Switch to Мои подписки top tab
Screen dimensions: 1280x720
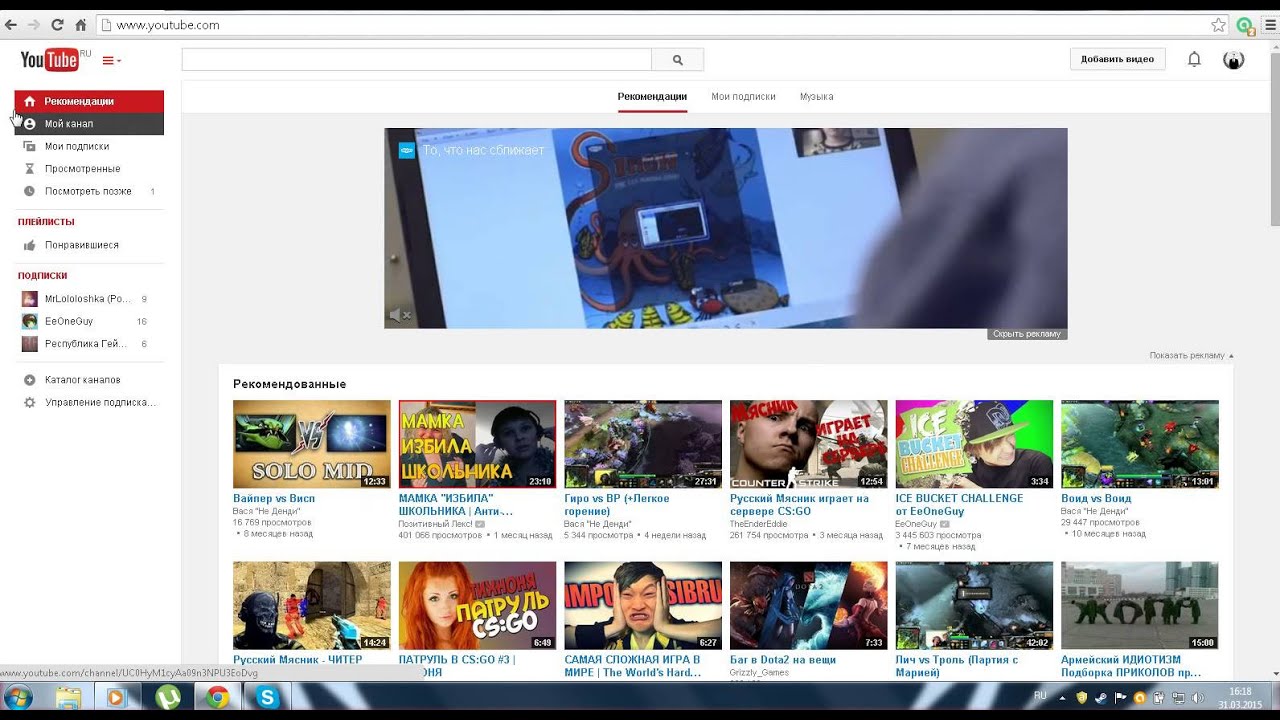[x=743, y=97]
